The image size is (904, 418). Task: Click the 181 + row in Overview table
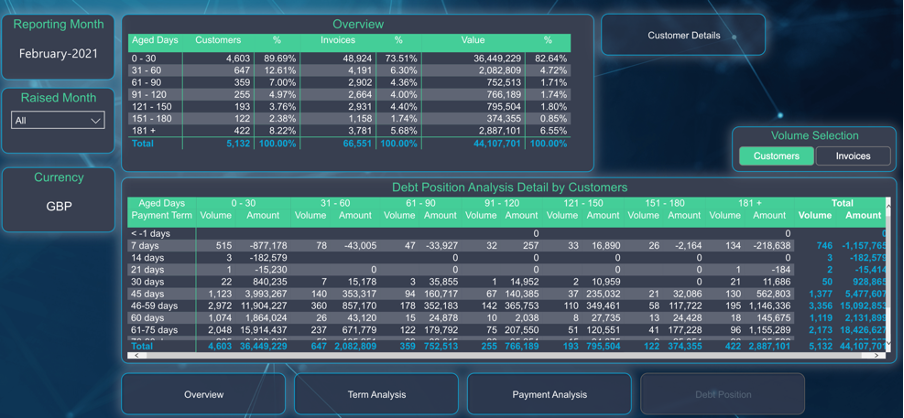click(x=349, y=131)
